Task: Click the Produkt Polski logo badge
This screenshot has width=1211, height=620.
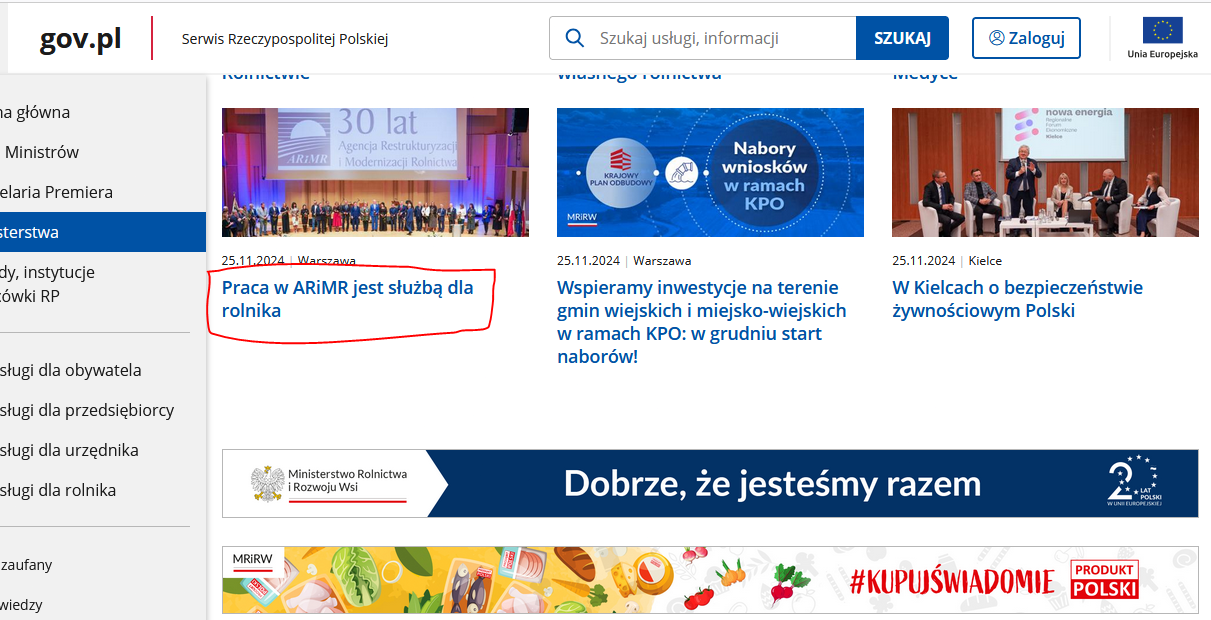Action: [1105, 579]
